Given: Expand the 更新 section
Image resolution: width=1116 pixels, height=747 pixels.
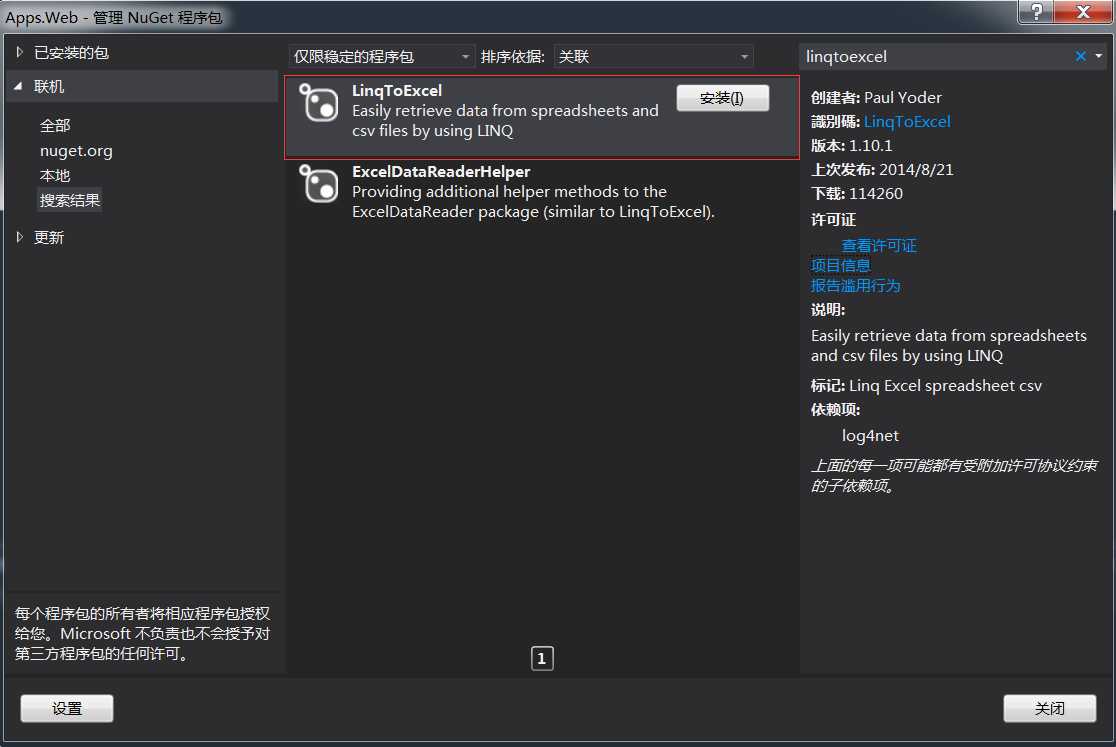Looking at the screenshot, I should pos(20,237).
